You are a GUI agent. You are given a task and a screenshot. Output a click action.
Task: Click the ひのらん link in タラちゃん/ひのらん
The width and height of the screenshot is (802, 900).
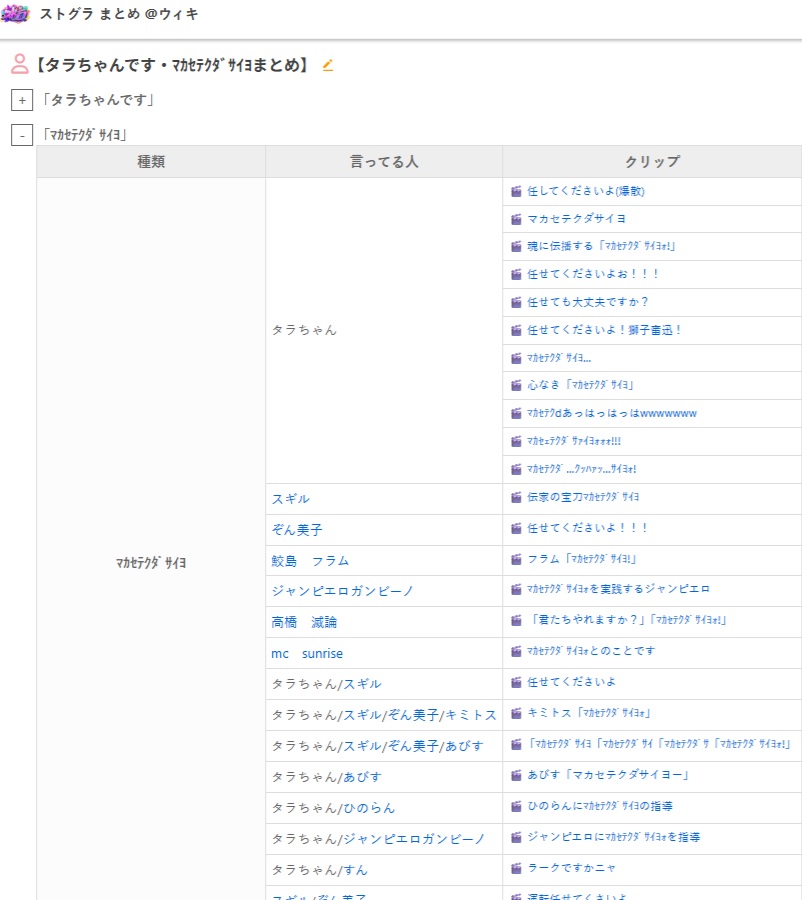(369, 808)
